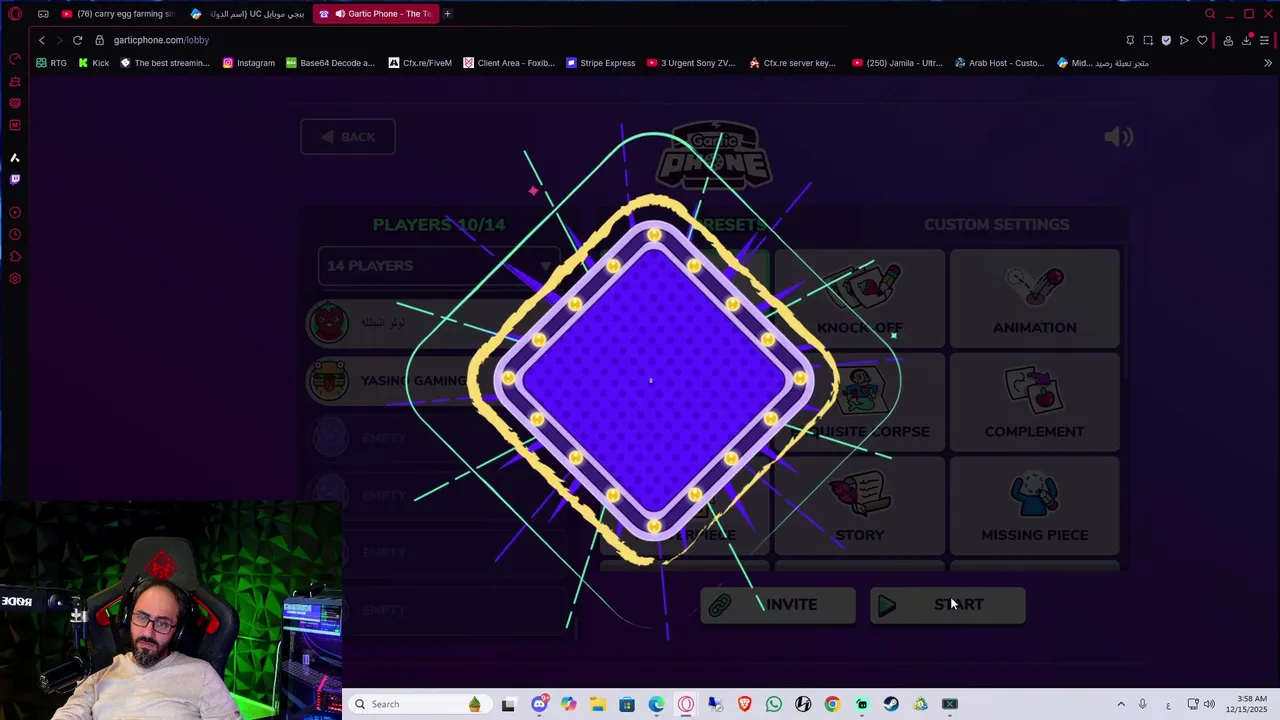Screen dimensions: 1280x720
Task: Open the RTG bookmark
Action: click(51, 63)
